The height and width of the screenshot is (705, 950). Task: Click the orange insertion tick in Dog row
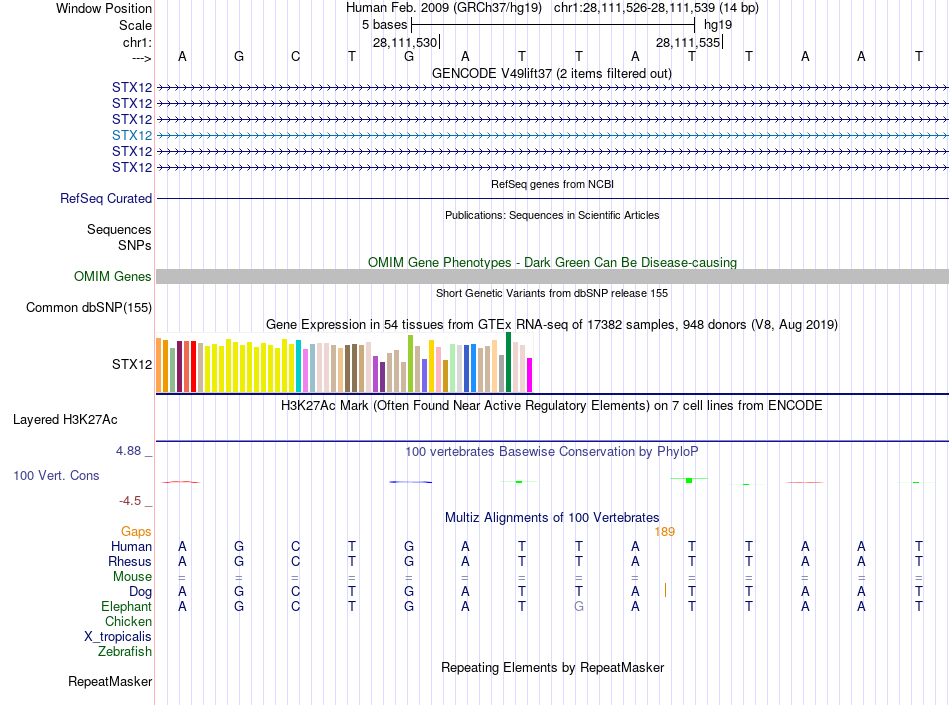click(665, 590)
